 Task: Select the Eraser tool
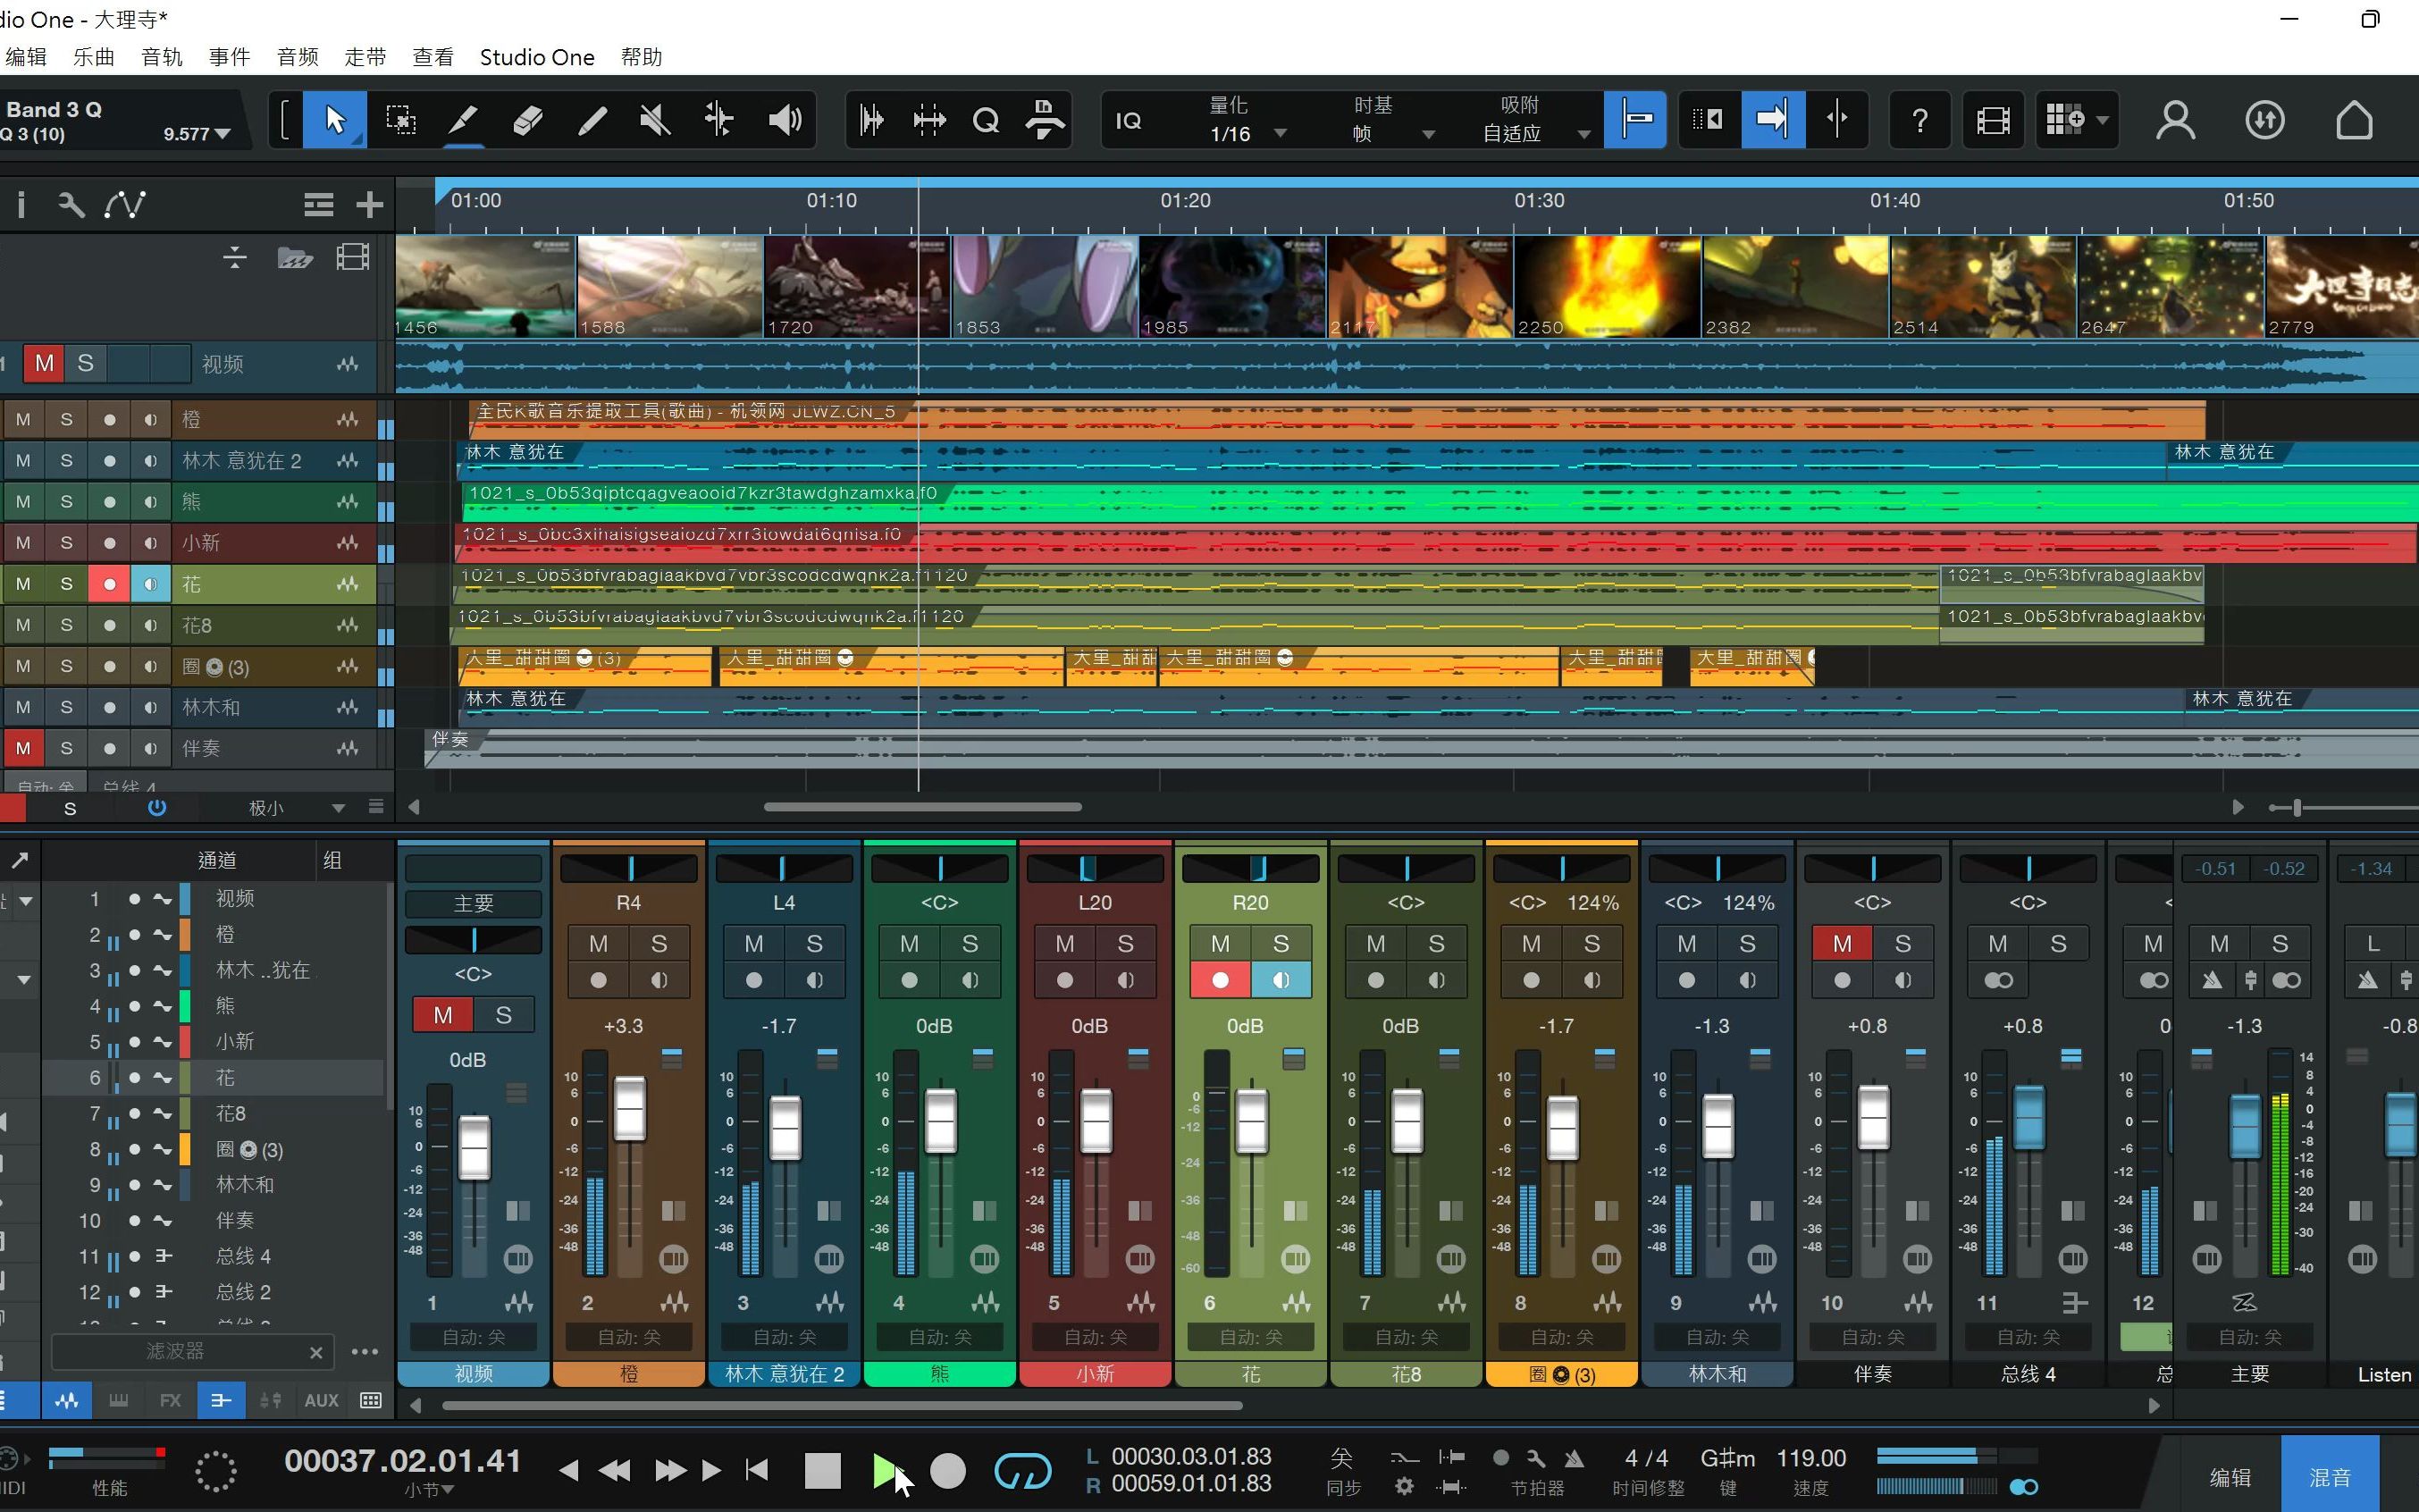(527, 120)
